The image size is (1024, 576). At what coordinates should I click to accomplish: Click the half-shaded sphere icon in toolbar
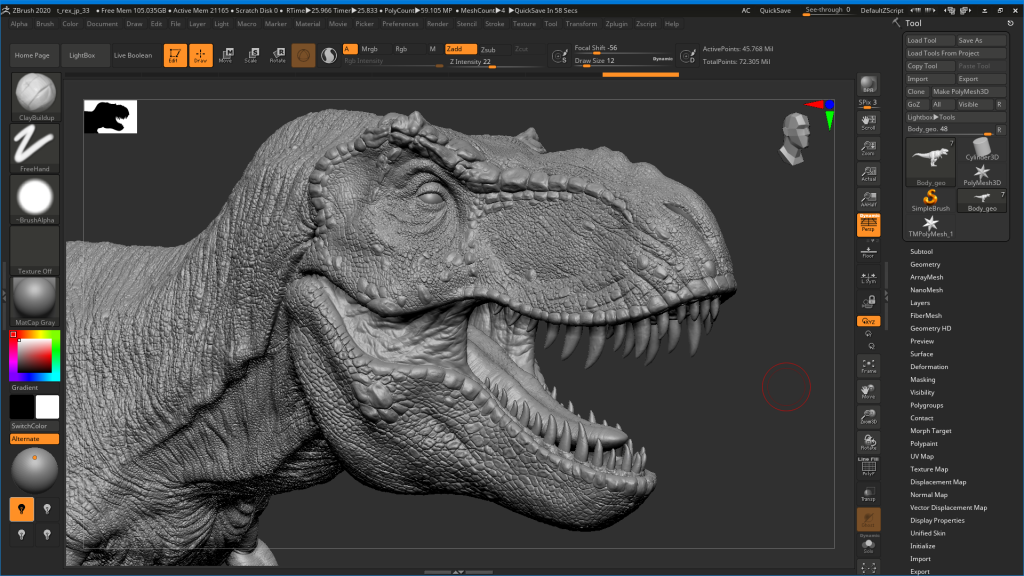328,56
